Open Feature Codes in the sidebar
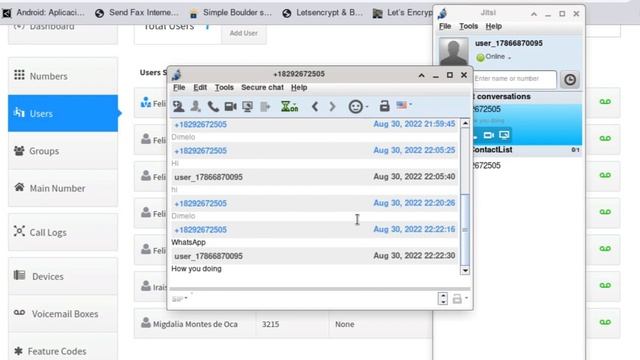The width and height of the screenshot is (640, 360). (x=63, y=351)
